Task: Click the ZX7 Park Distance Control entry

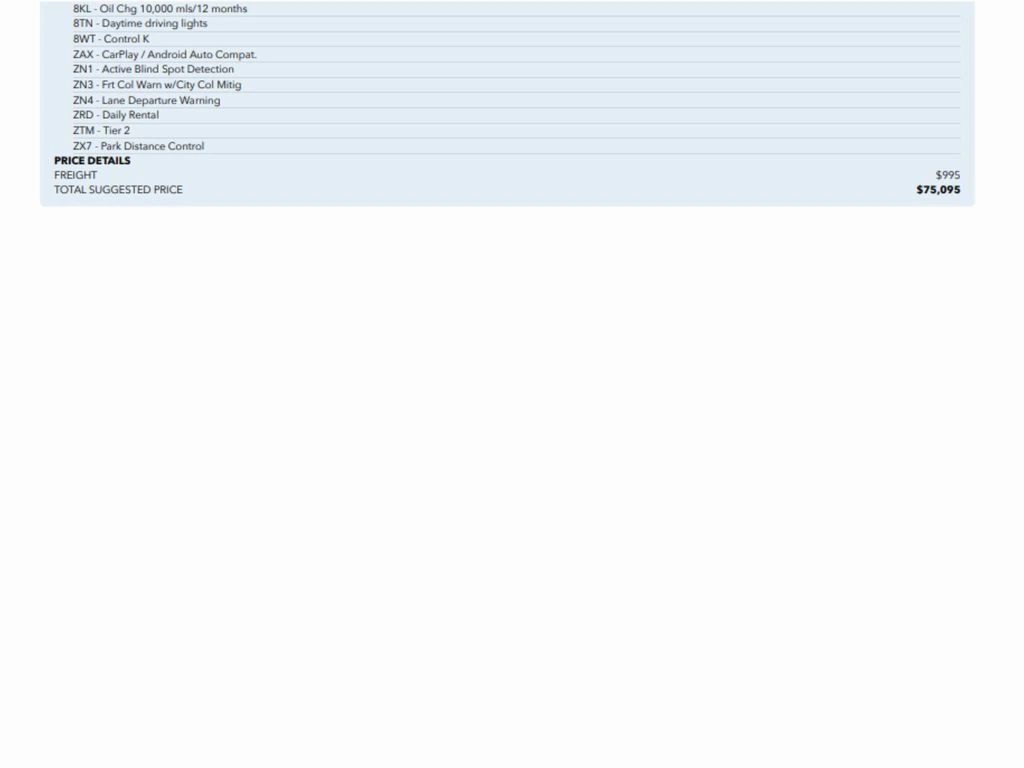Action: (x=138, y=146)
